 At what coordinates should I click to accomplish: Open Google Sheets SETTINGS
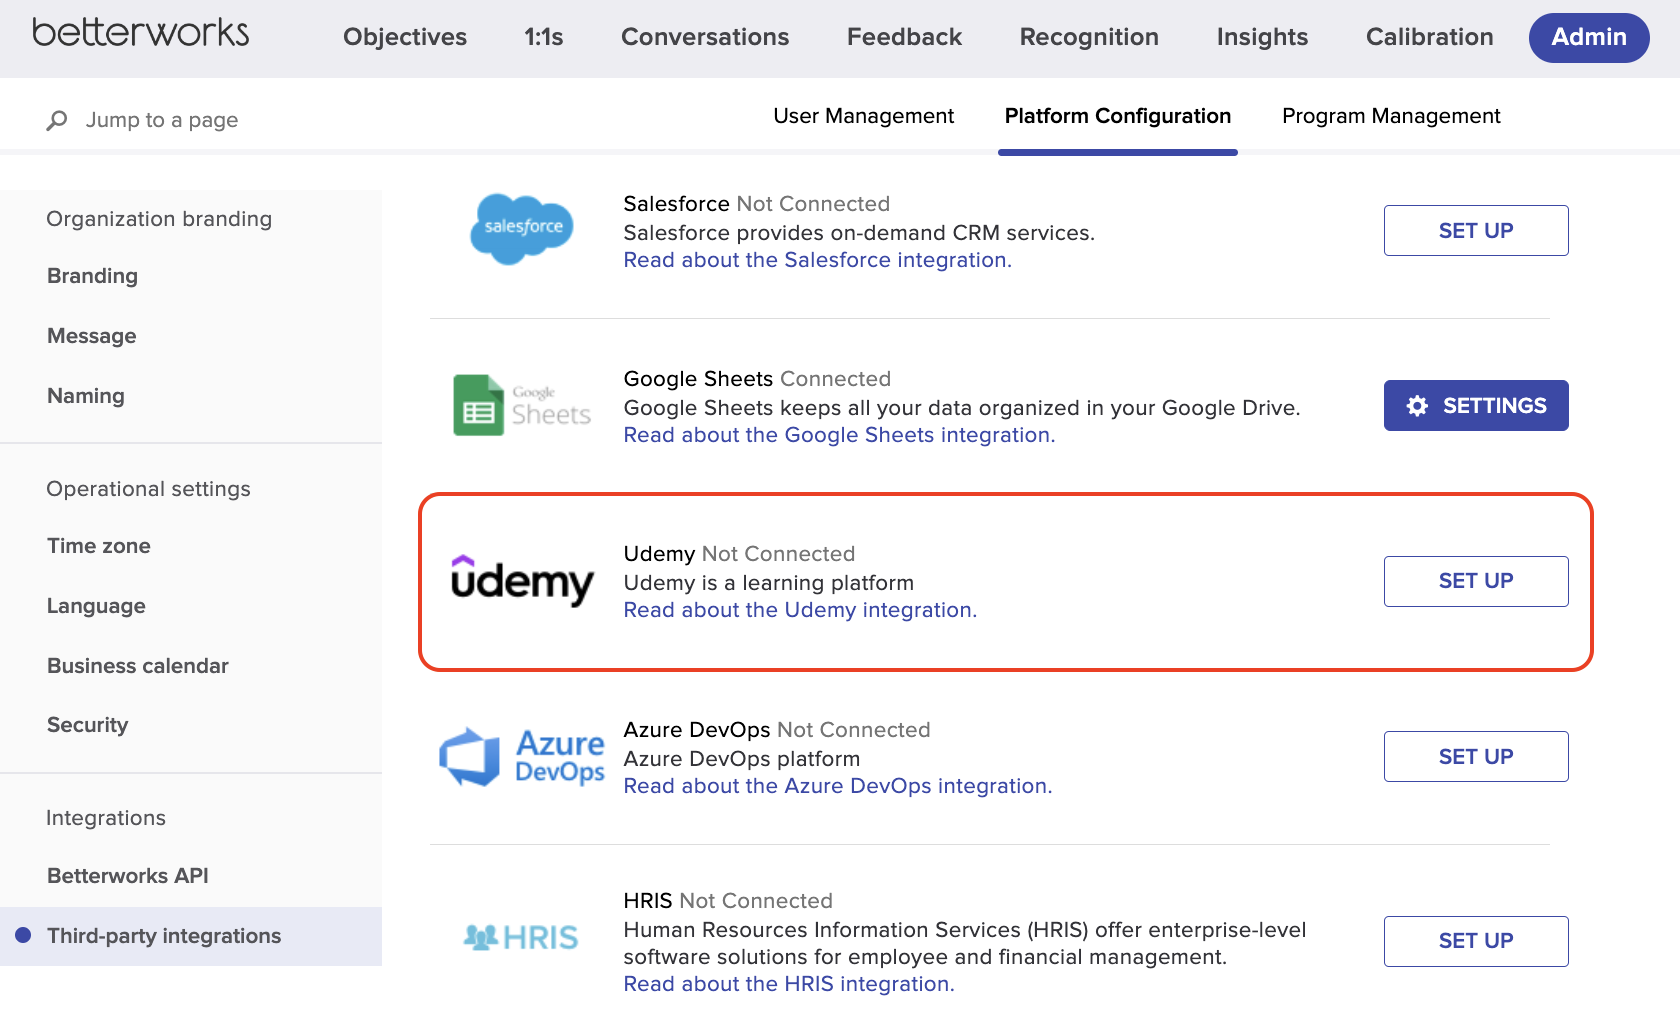pos(1476,405)
